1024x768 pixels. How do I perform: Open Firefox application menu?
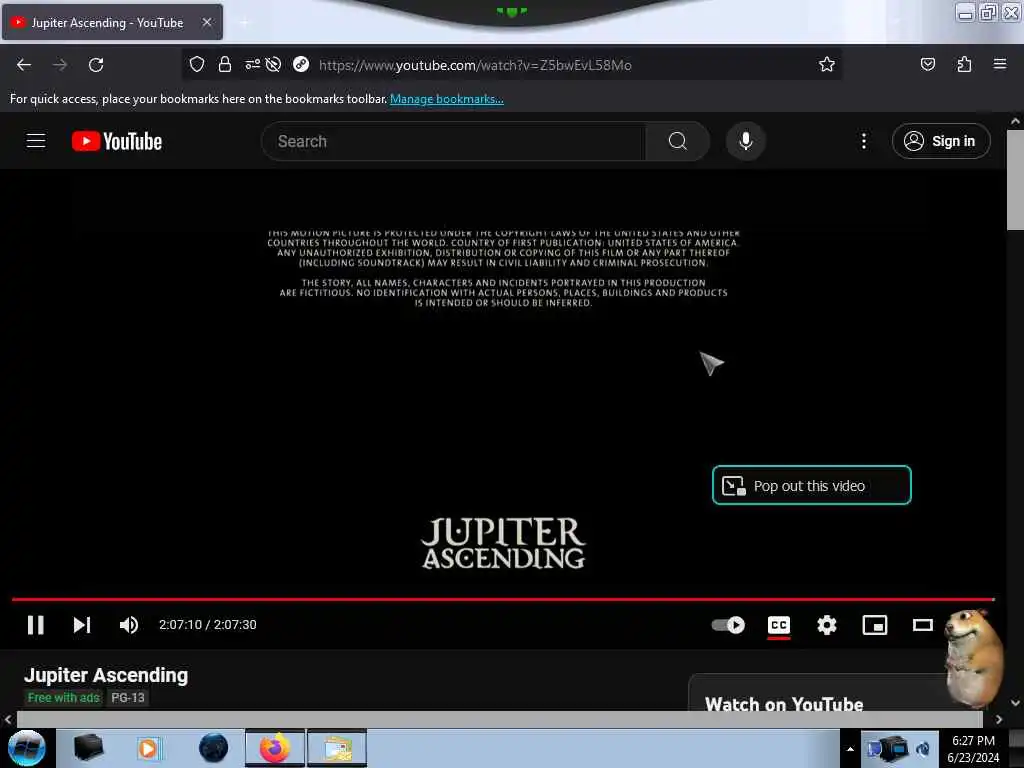pyautogui.click(x=1000, y=64)
